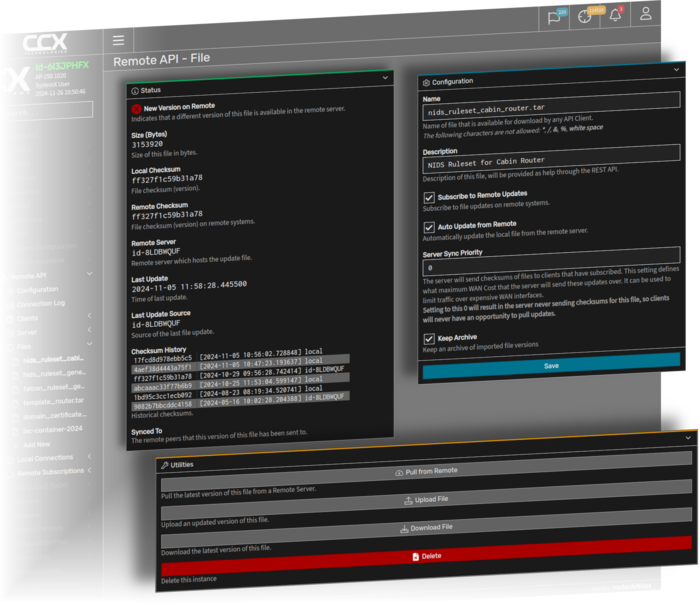Click the Name input field
This screenshot has width=700, height=605.
[x=551, y=106]
